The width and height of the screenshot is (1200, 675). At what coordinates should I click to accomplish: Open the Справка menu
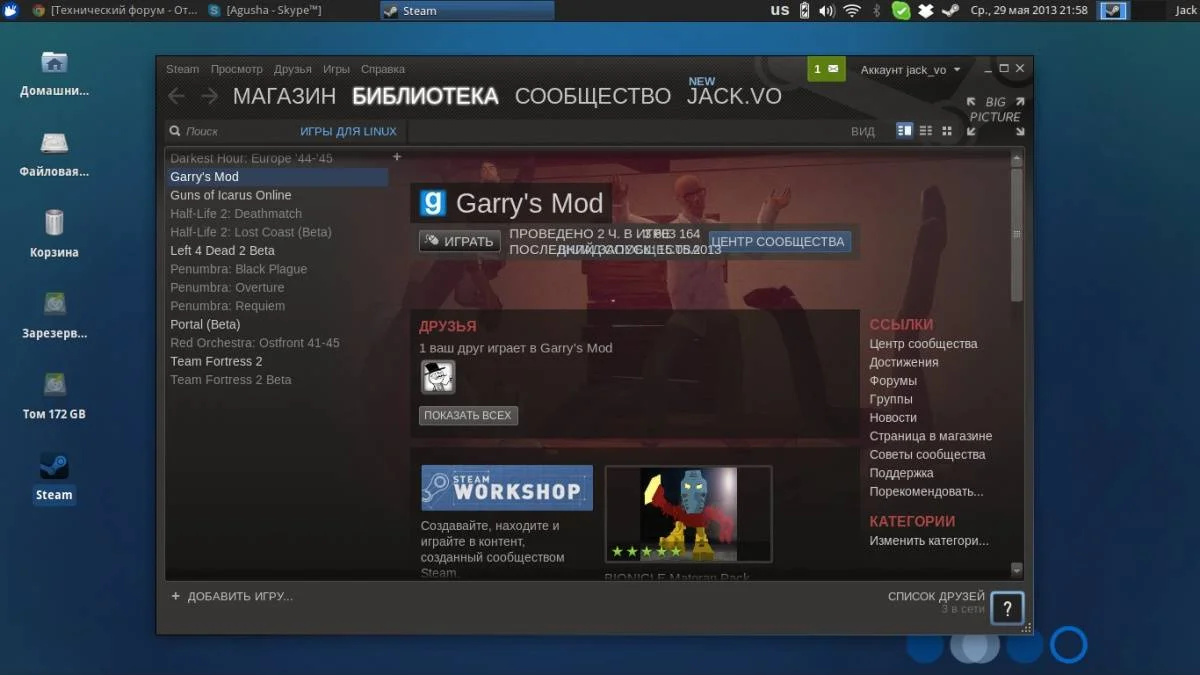[383, 69]
